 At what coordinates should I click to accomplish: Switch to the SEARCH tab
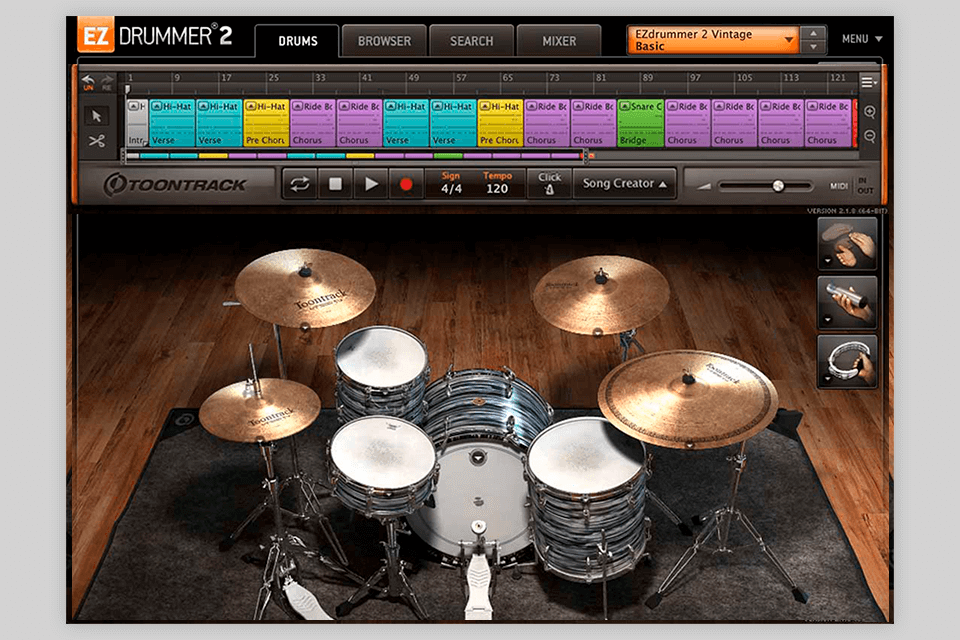471,41
